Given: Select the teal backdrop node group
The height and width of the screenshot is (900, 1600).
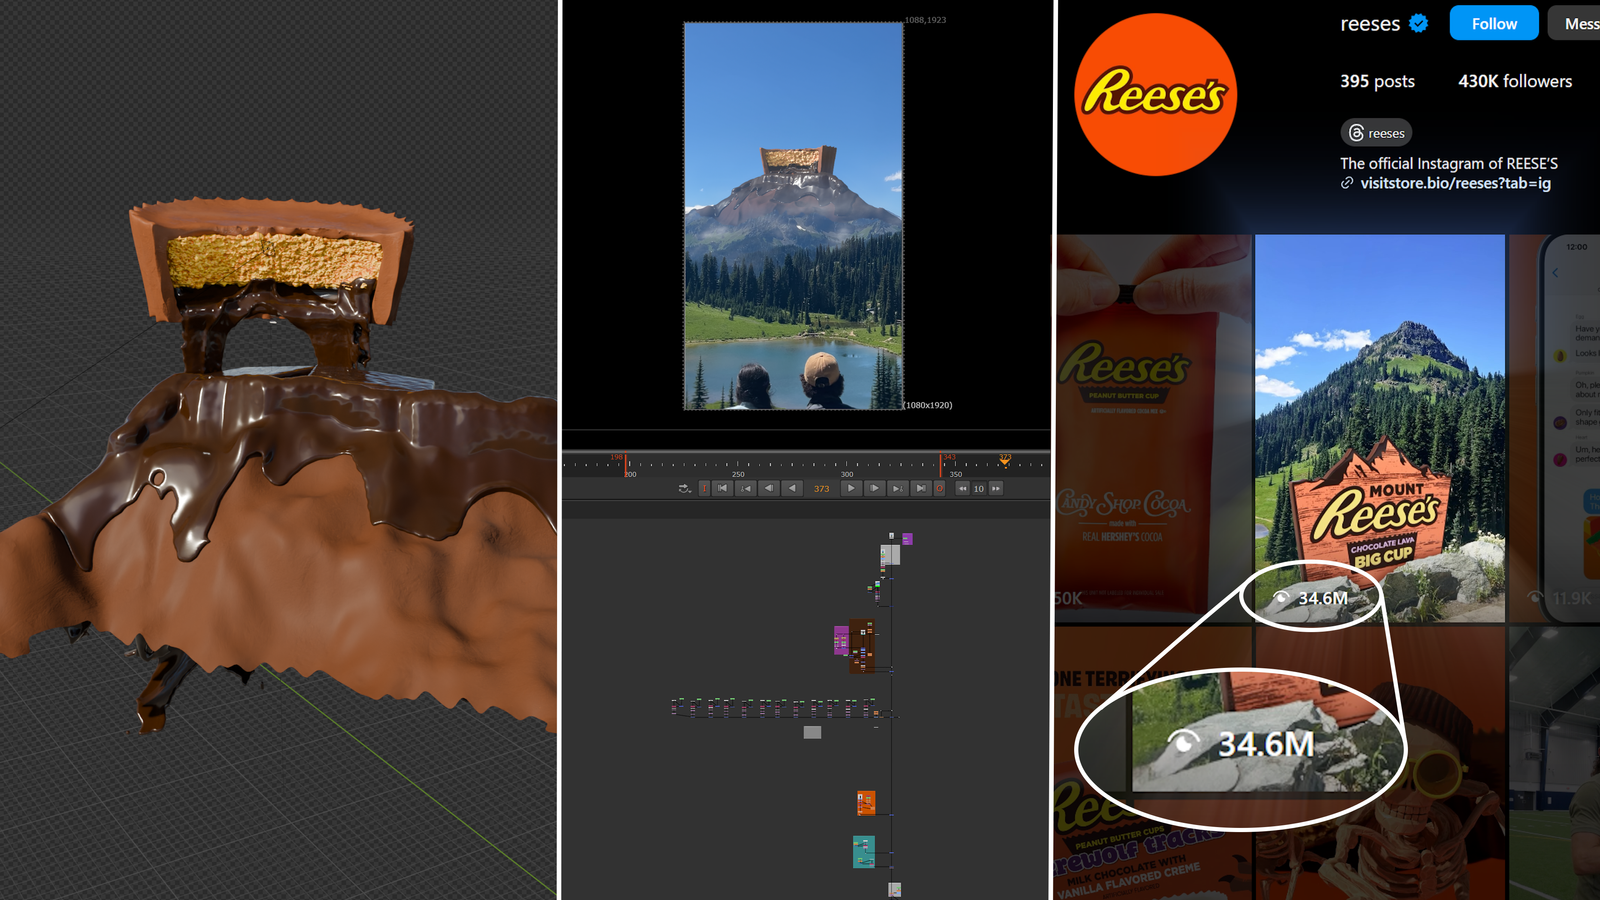Looking at the screenshot, I should (864, 852).
